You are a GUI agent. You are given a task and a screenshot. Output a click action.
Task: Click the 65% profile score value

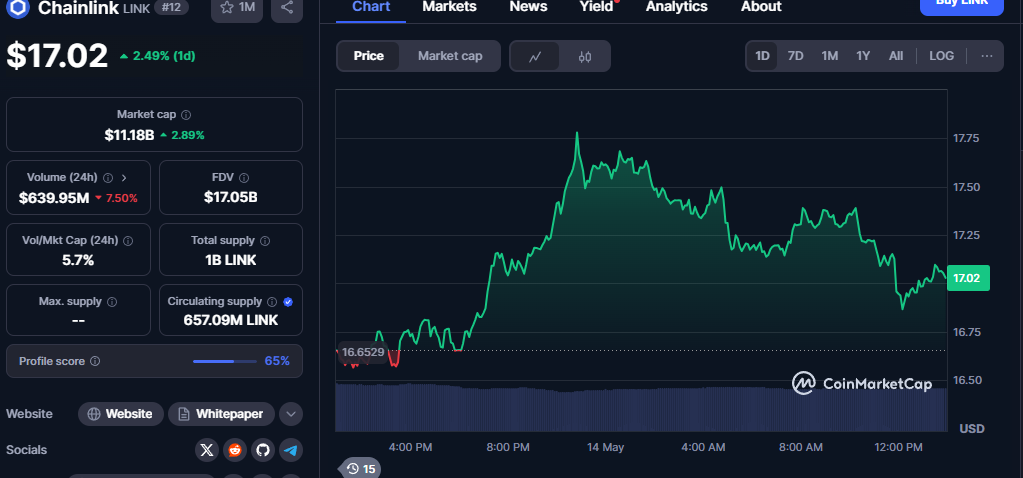tap(277, 361)
